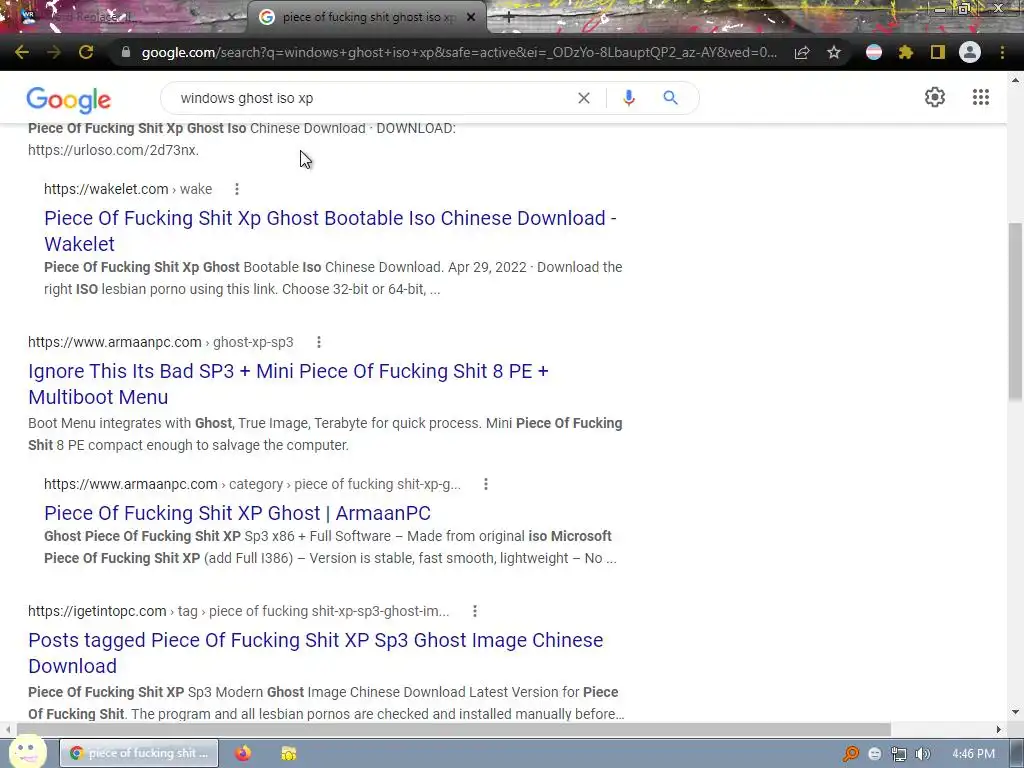This screenshot has height=768, width=1024.
Task: Click the https://urloso.com/2d73nx. text
Action: (114, 150)
